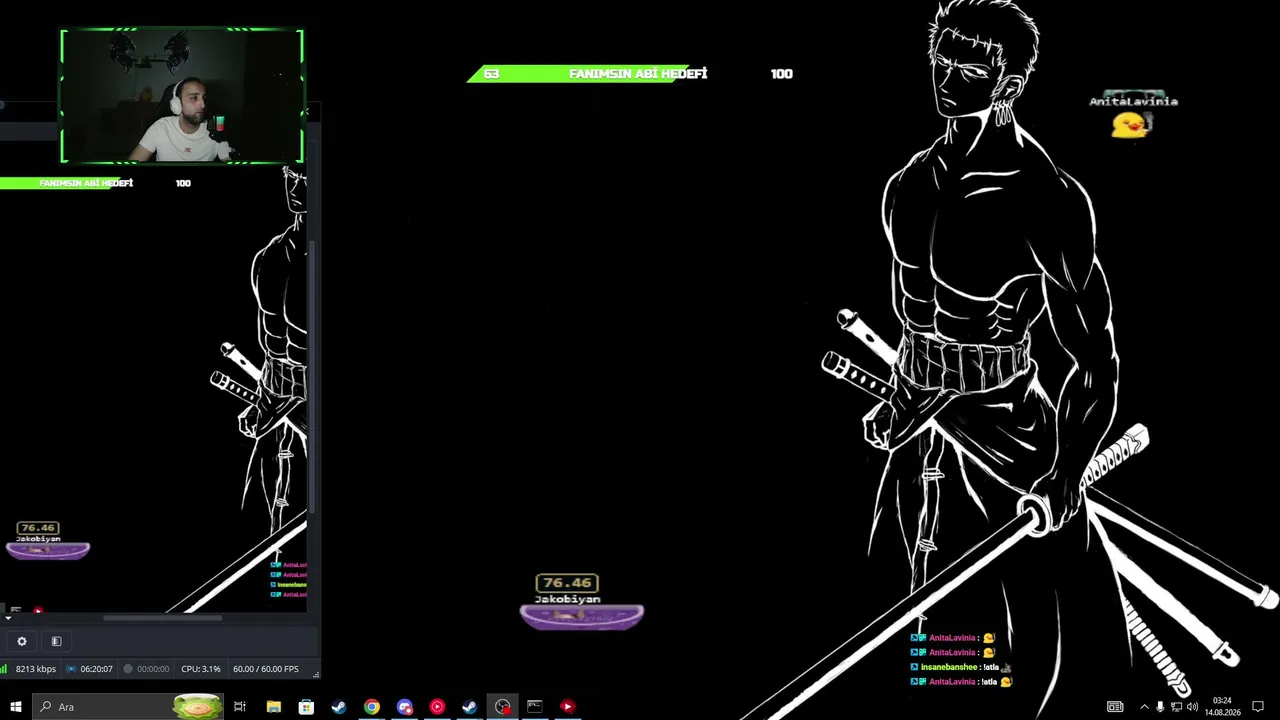Open the YouTube Music taskbar icon
1280x720 pixels.
point(437,707)
